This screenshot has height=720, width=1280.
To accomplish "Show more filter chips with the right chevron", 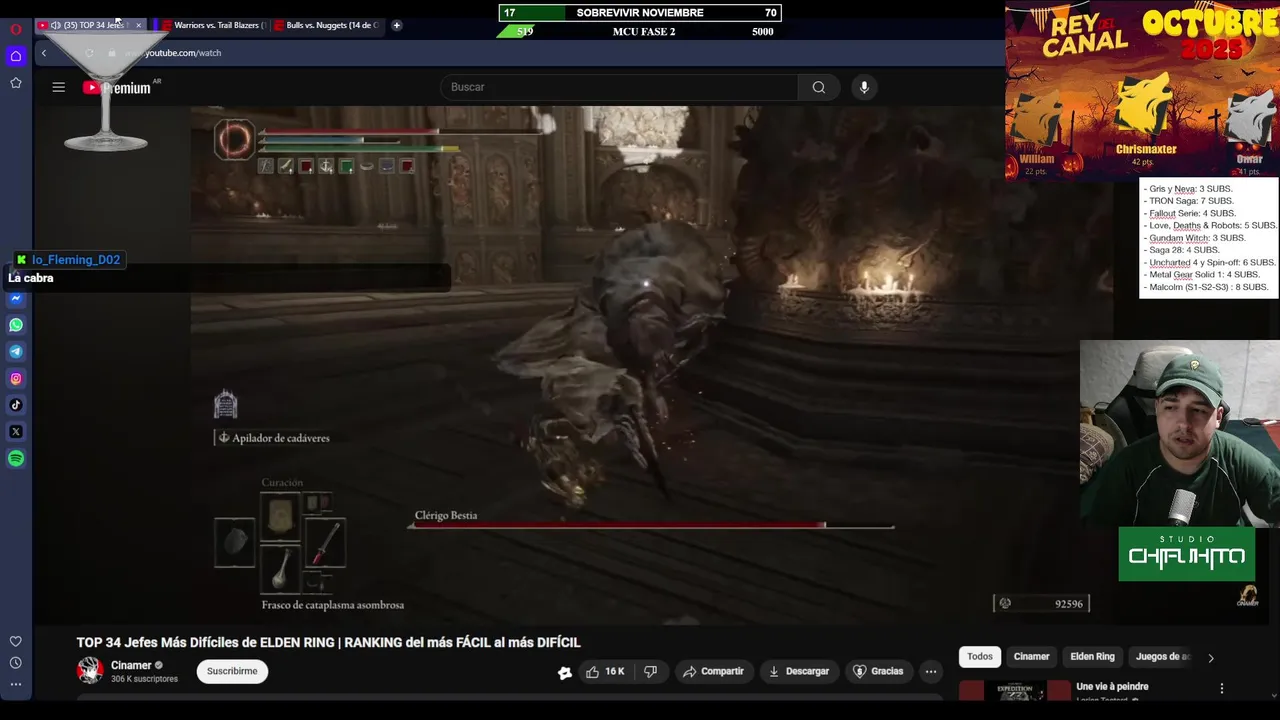I will pyautogui.click(x=1211, y=658).
